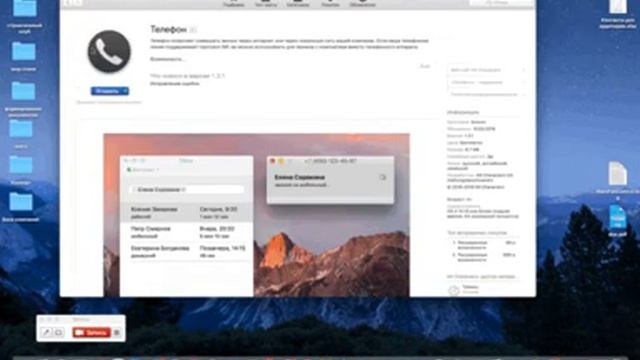The height and width of the screenshot is (360, 640).
Task: Click the Phone app's round handset icon
Action: click(x=109, y=51)
